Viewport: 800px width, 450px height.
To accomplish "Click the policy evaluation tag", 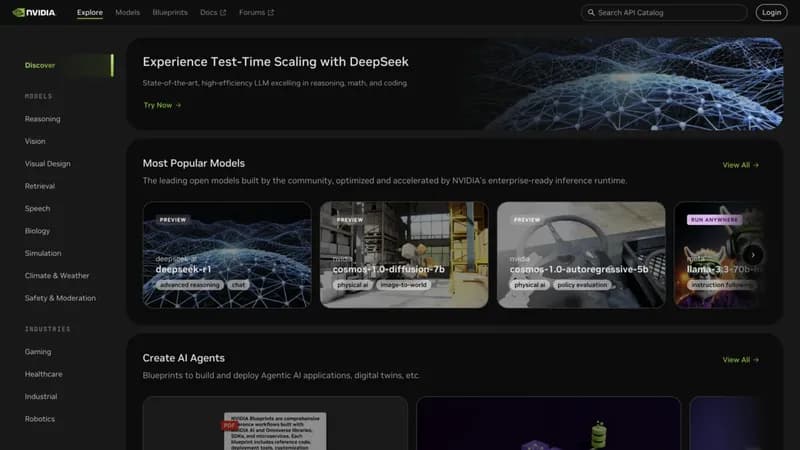I will pos(582,285).
